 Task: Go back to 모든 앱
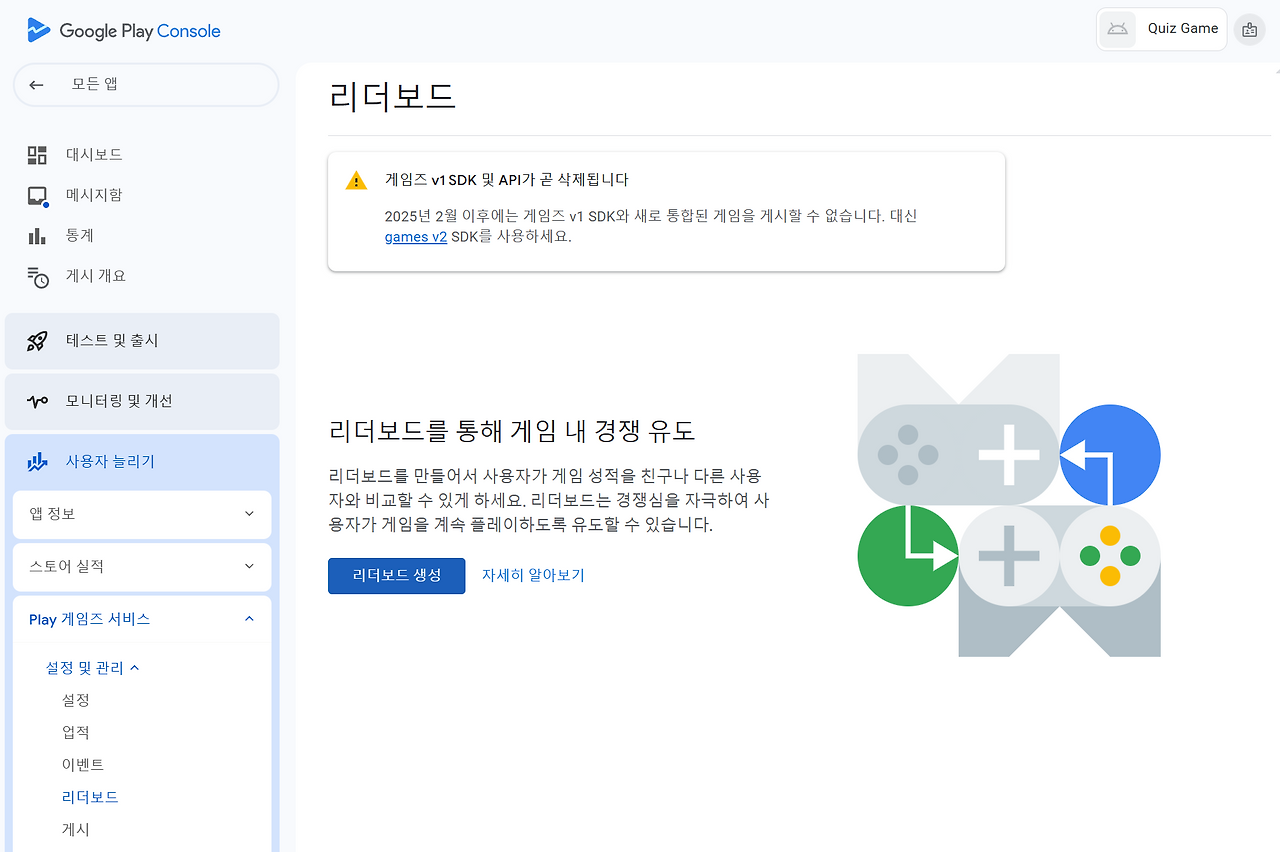[x=146, y=85]
